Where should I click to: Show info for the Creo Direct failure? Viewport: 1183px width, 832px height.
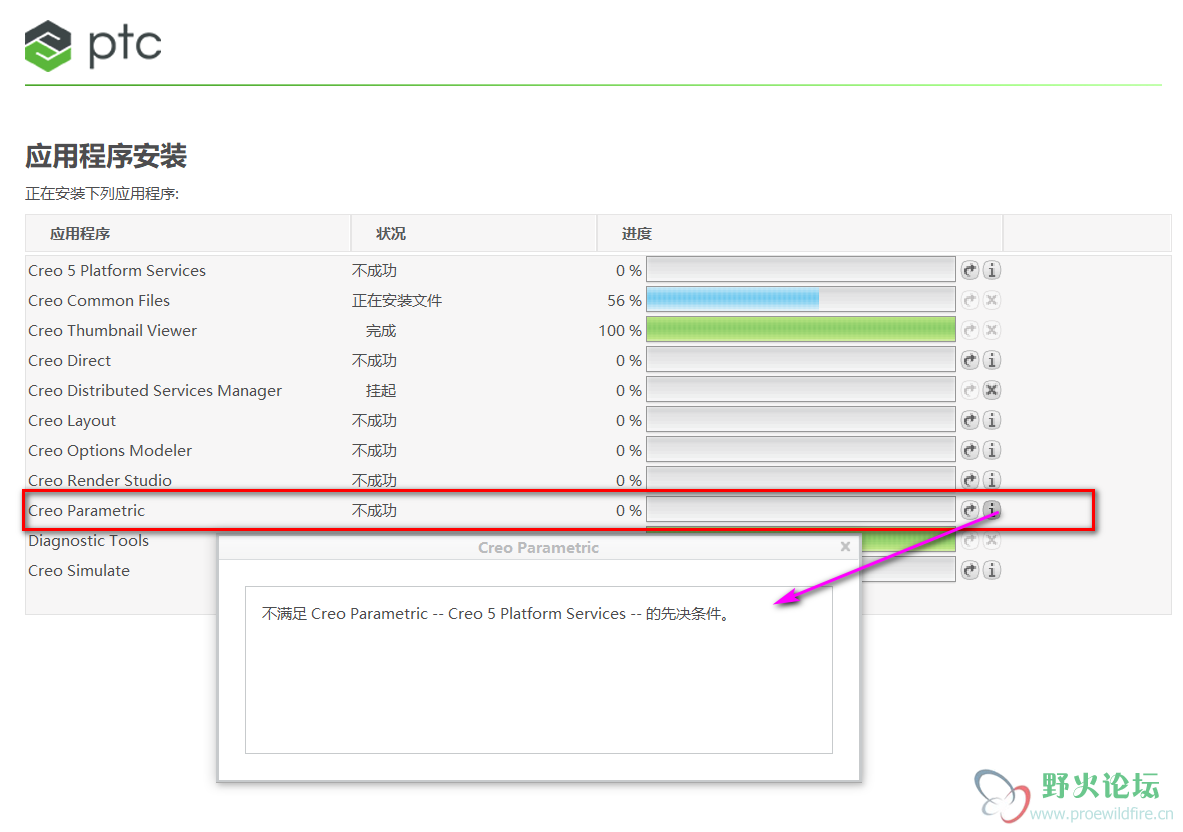point(991,360)
